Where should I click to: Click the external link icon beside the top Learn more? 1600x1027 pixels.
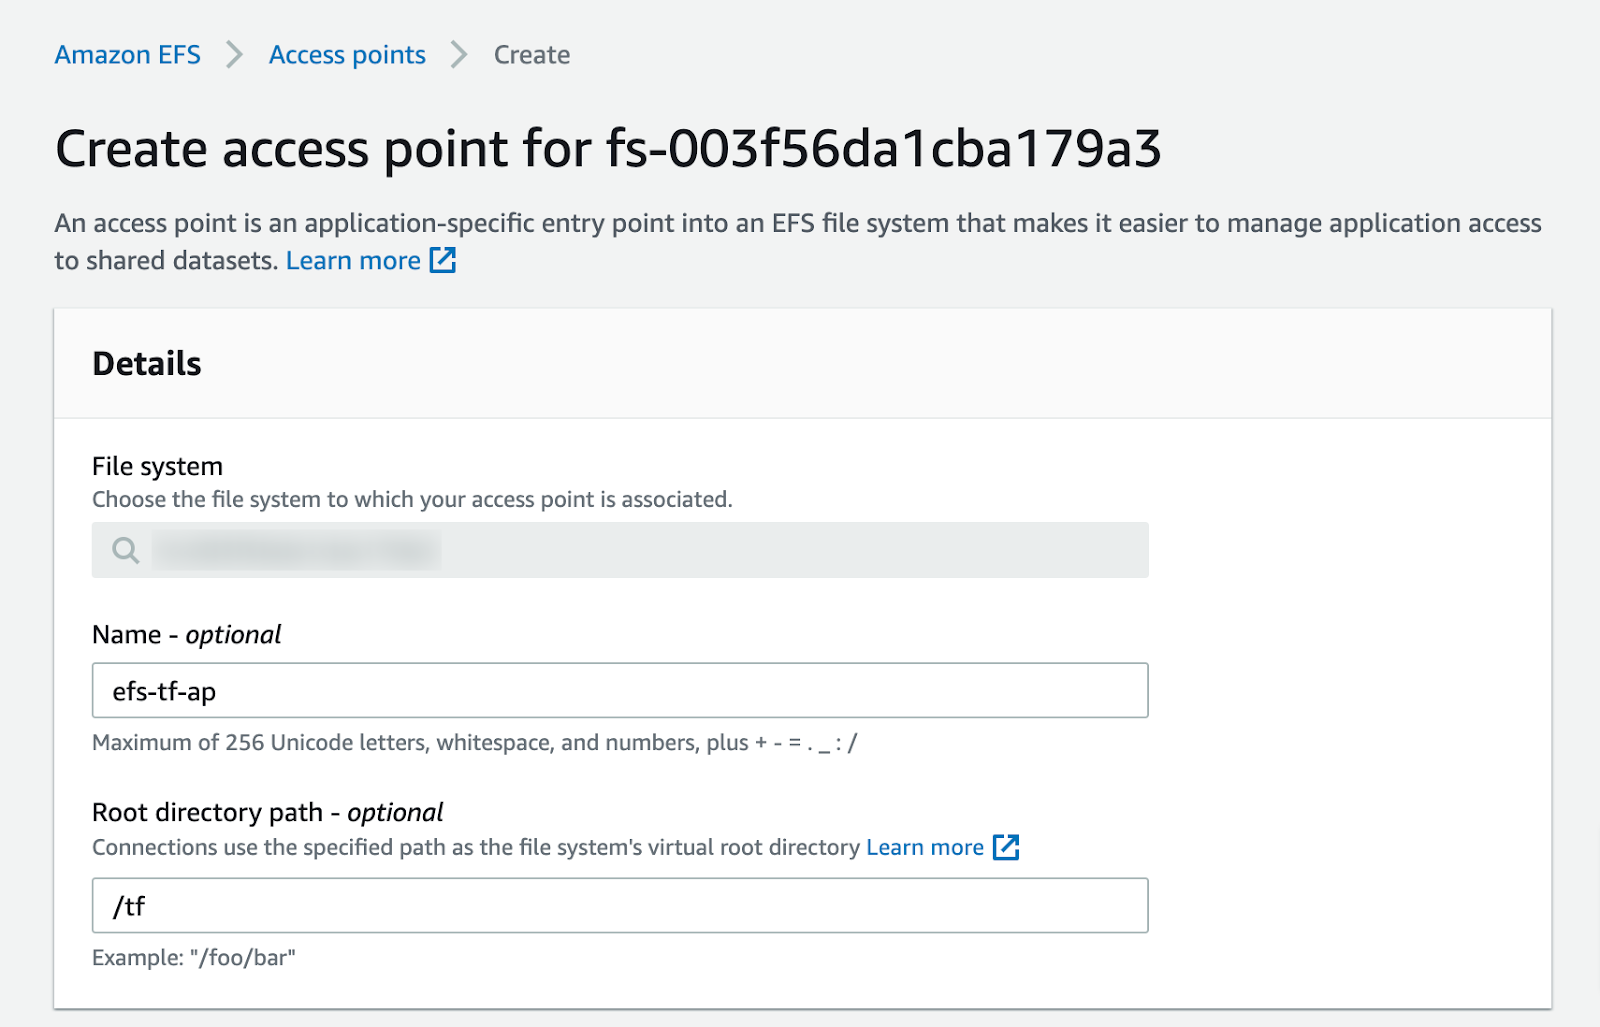(x=441, y=260)
